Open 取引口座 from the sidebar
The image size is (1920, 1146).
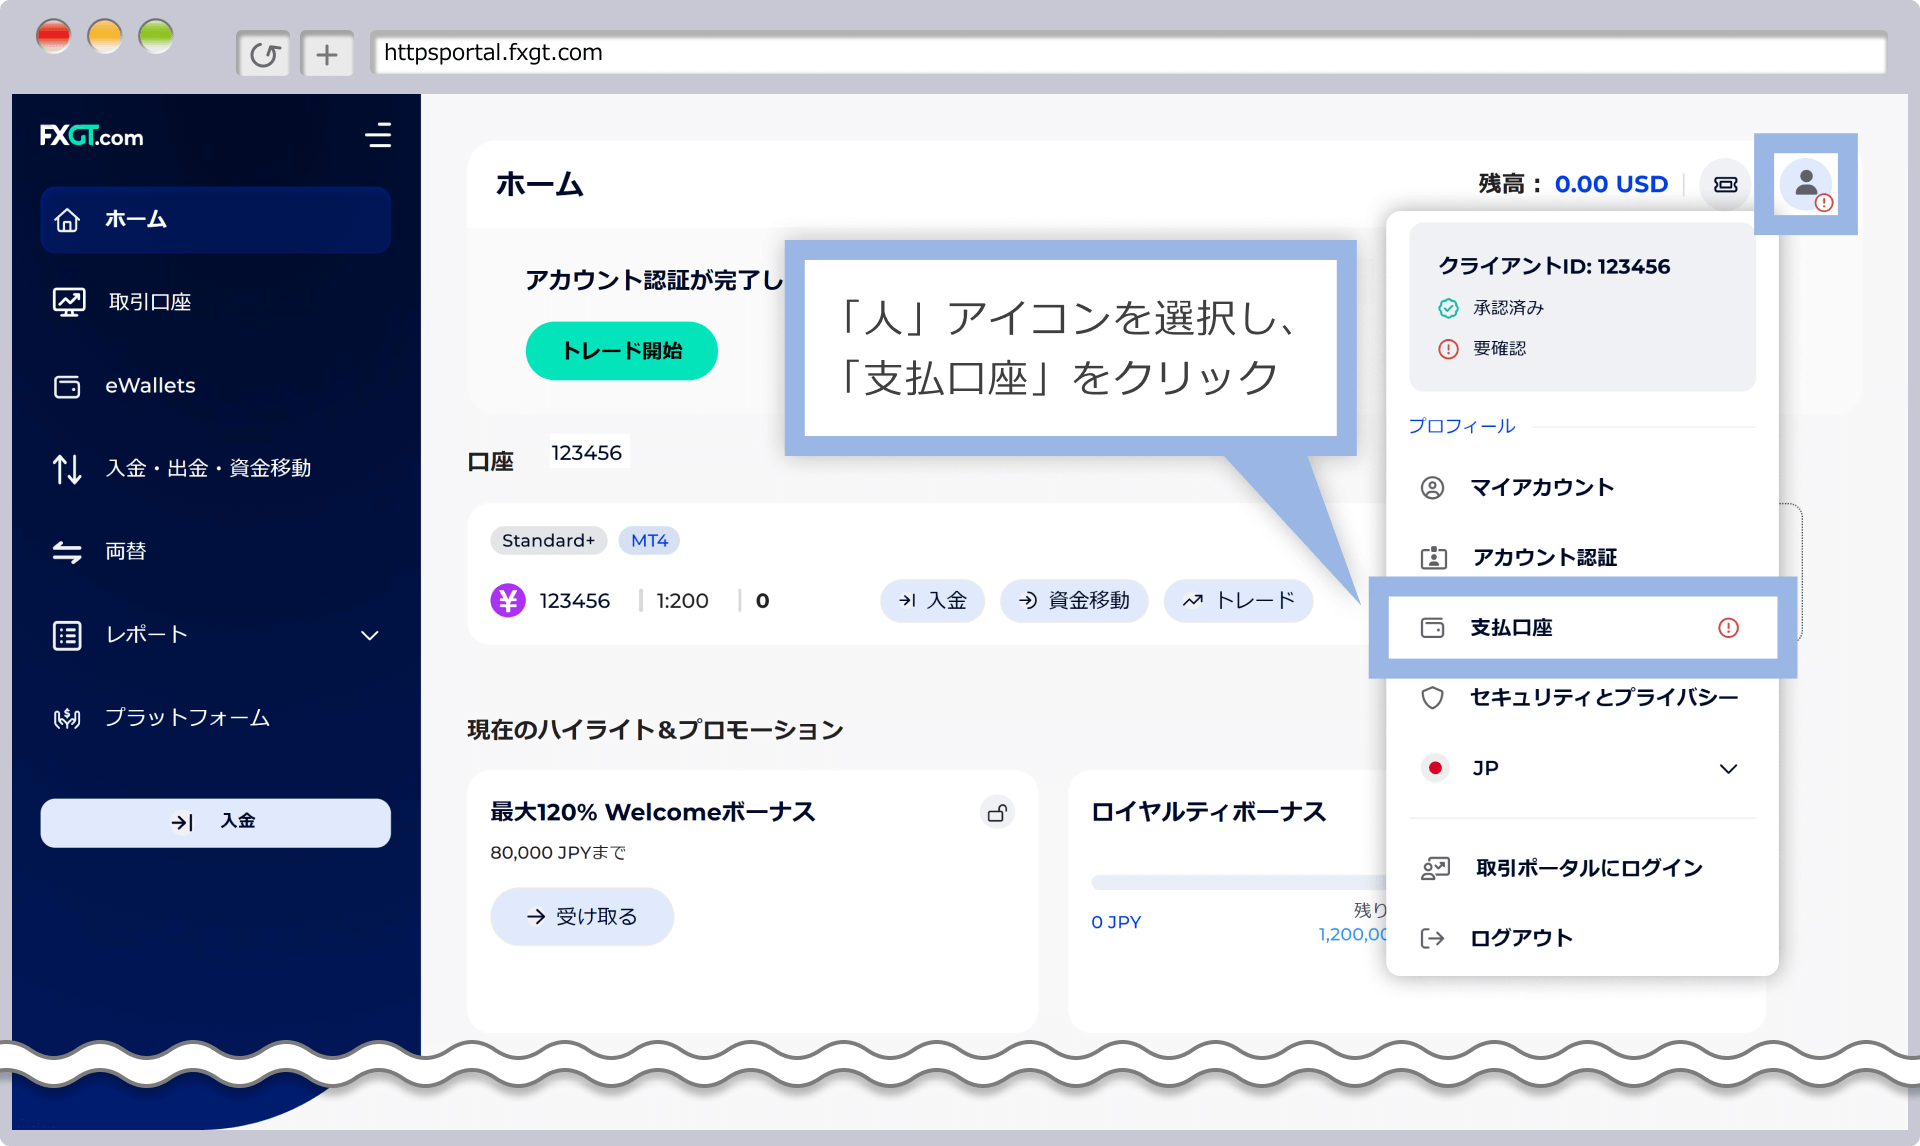67,301
